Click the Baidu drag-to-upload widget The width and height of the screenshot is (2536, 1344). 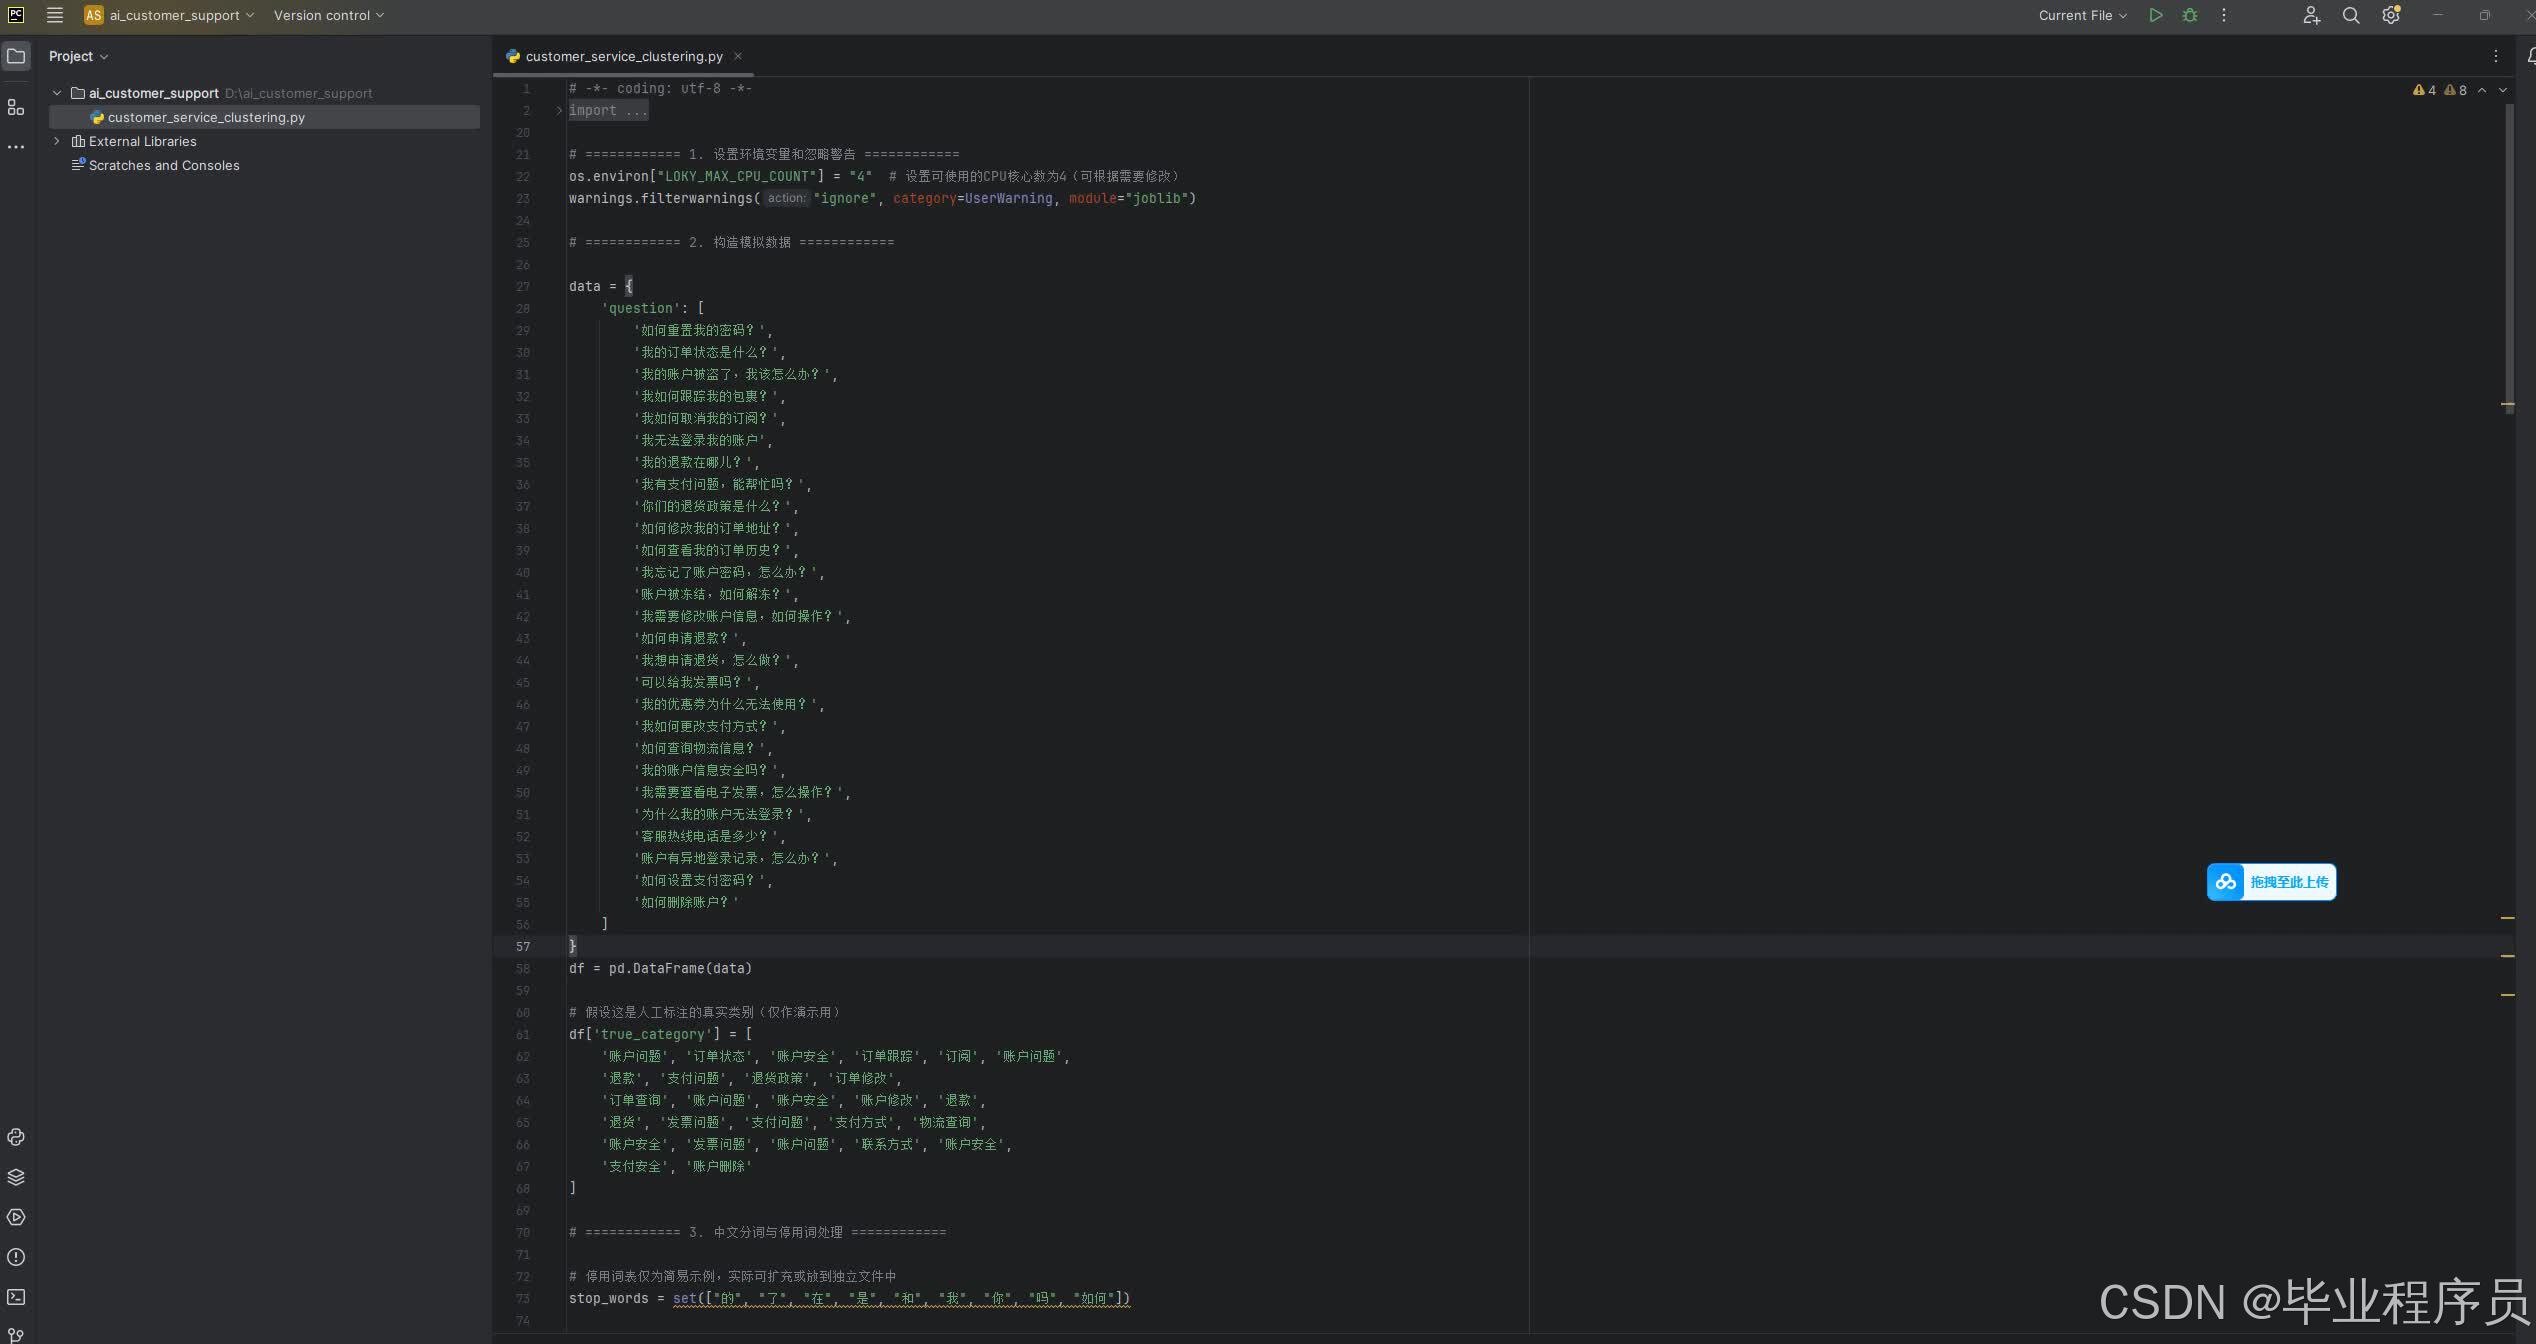click(x=2271, y=882)
